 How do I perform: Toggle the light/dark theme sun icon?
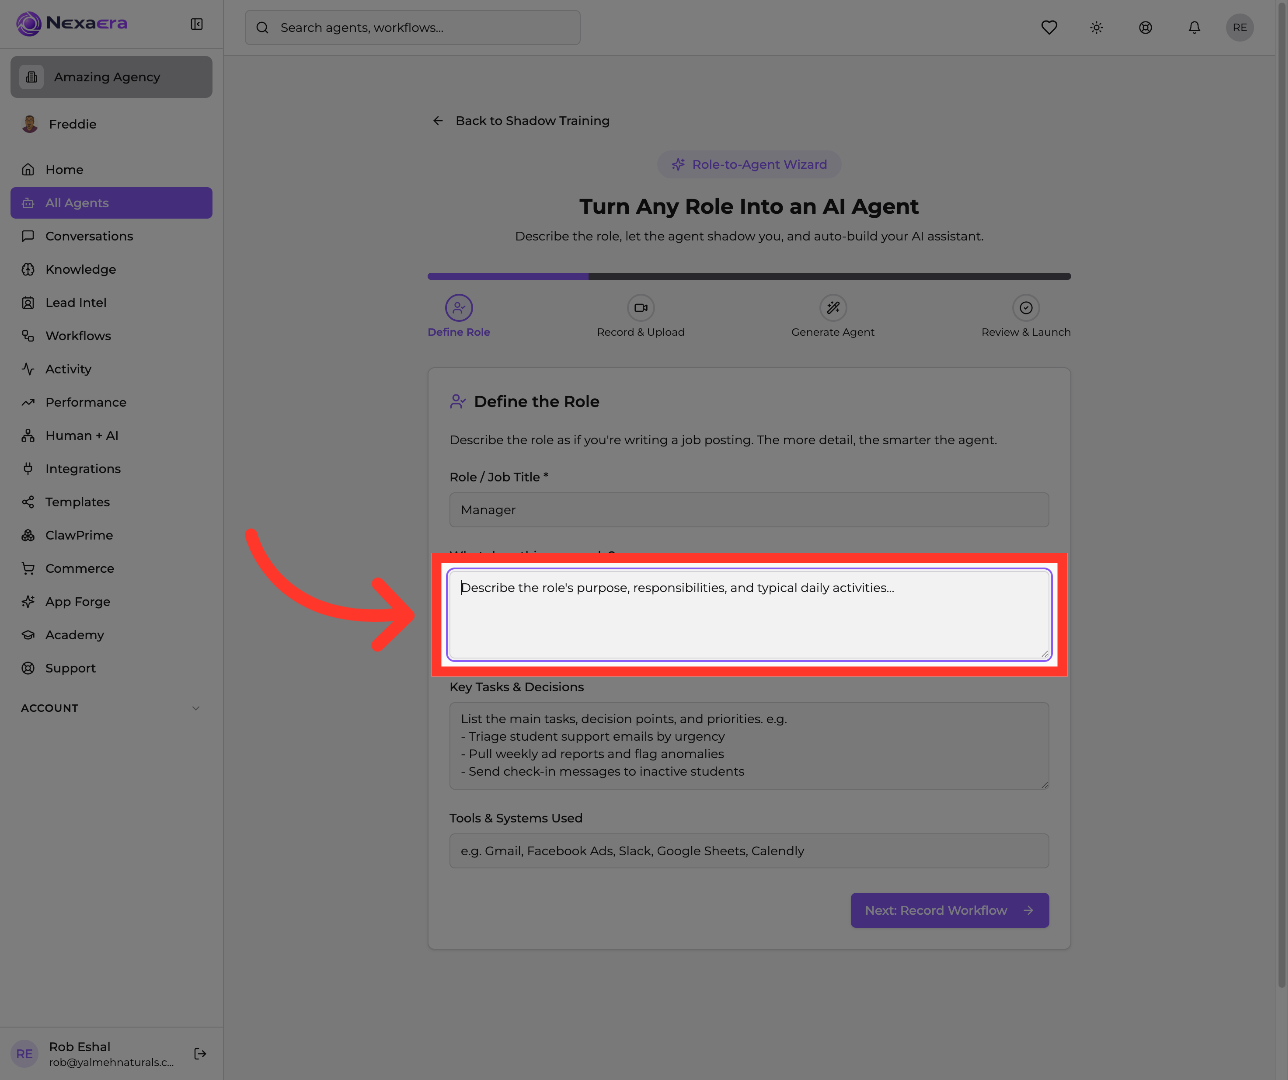point(1097,28)
